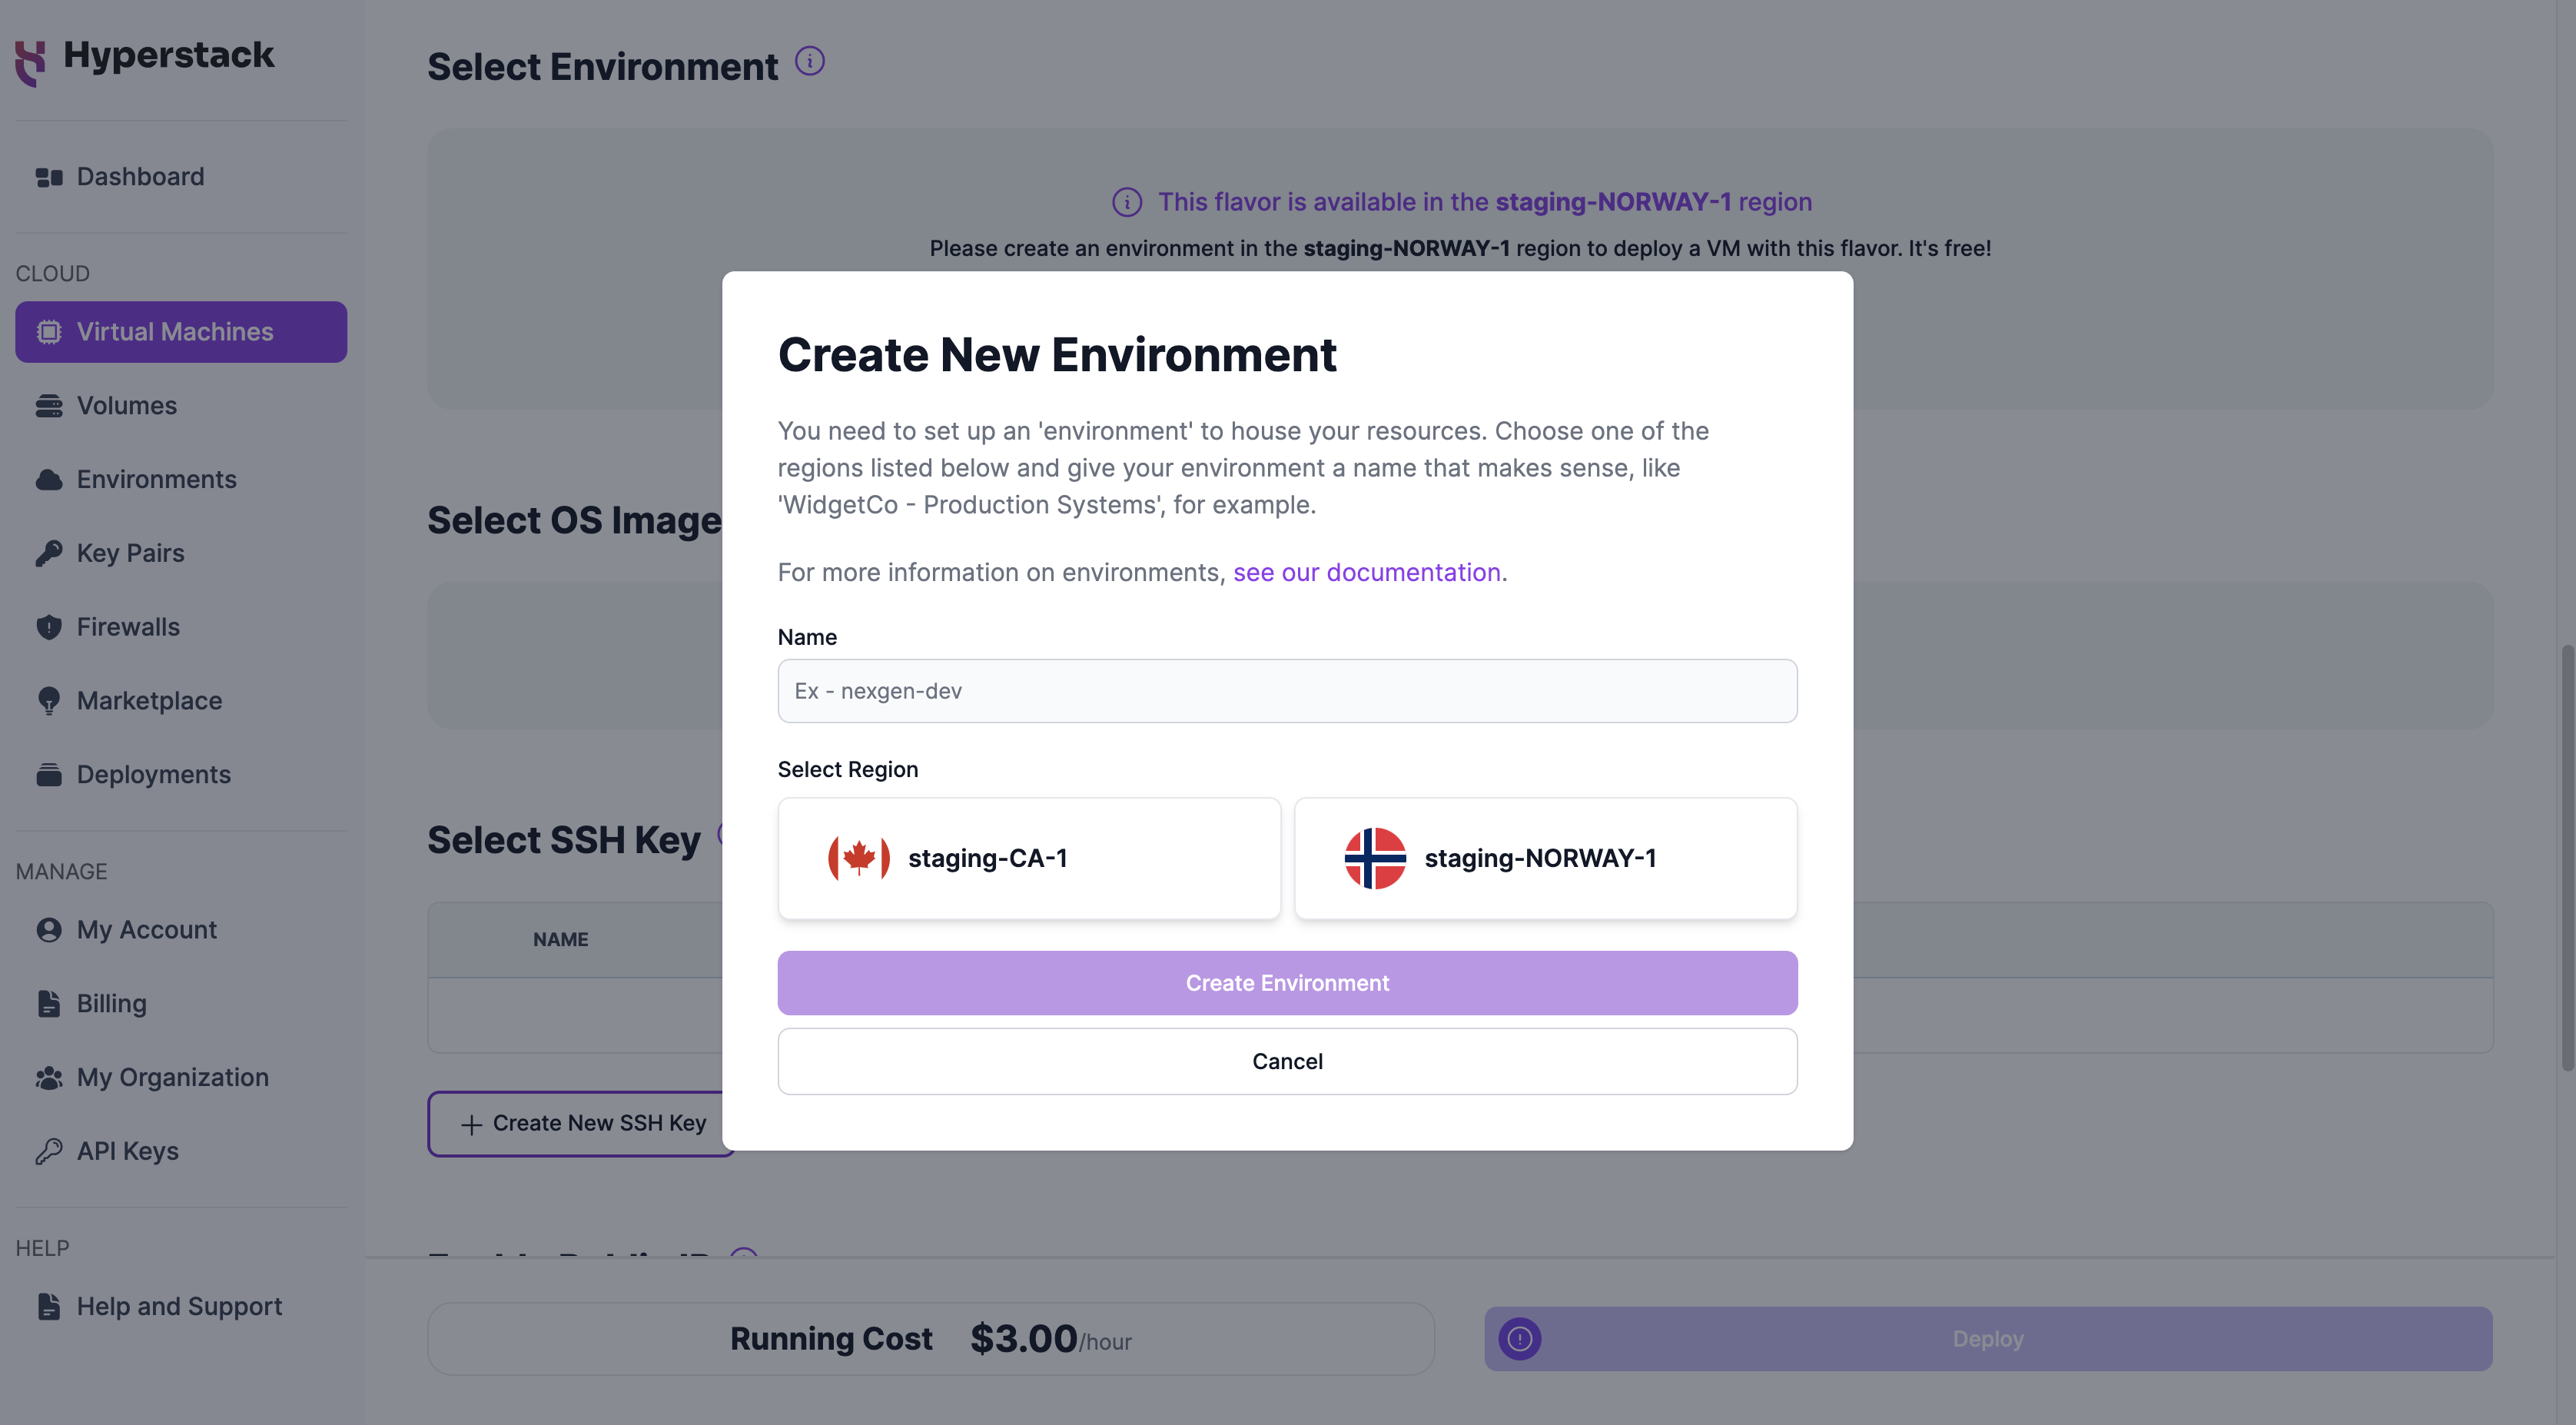Click the Deployments icon in sidebar

click(49, 775)
